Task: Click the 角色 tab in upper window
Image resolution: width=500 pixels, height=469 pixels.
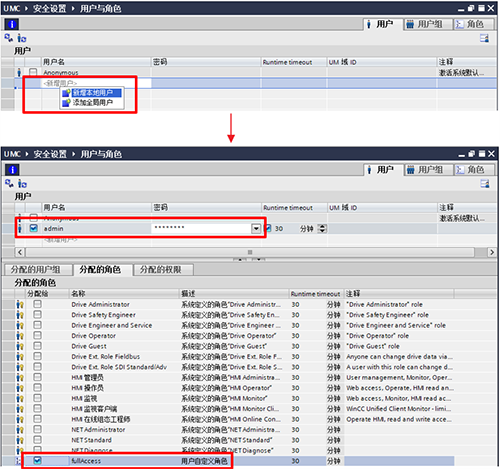Action: pos(473,24)
